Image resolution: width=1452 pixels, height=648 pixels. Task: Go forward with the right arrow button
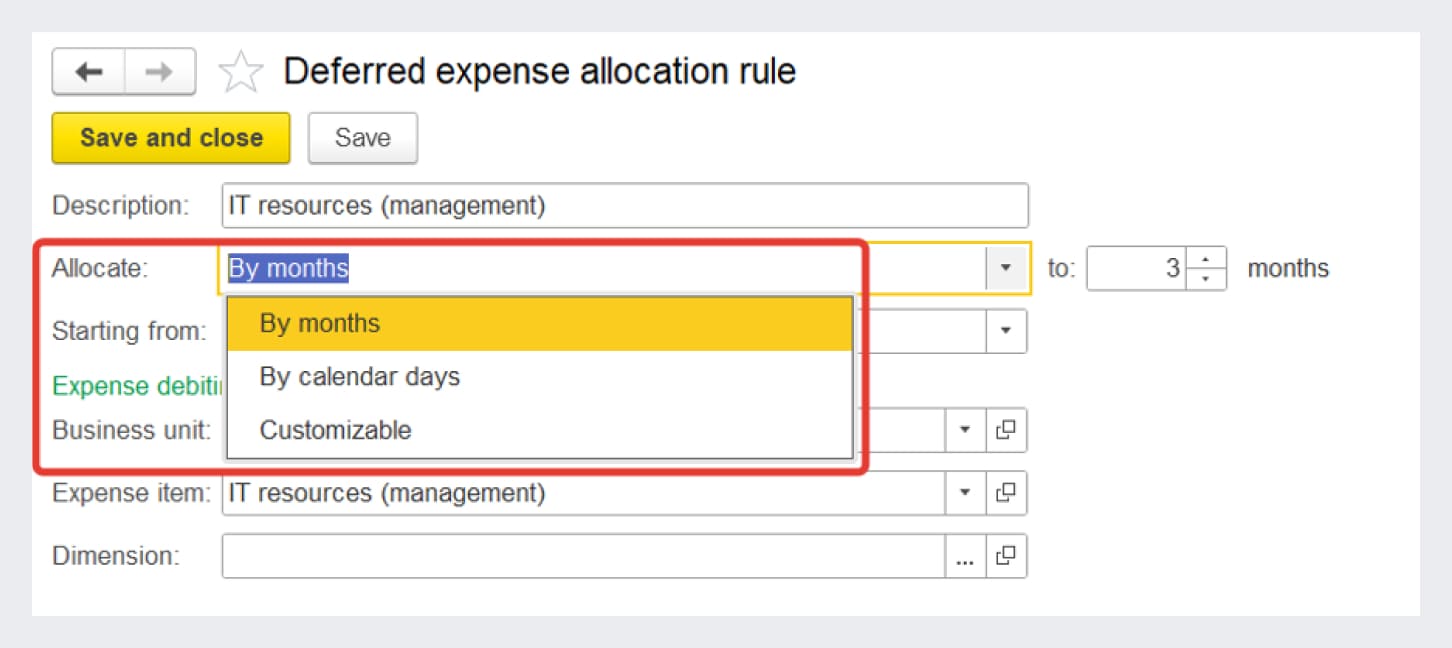[160, 72]
